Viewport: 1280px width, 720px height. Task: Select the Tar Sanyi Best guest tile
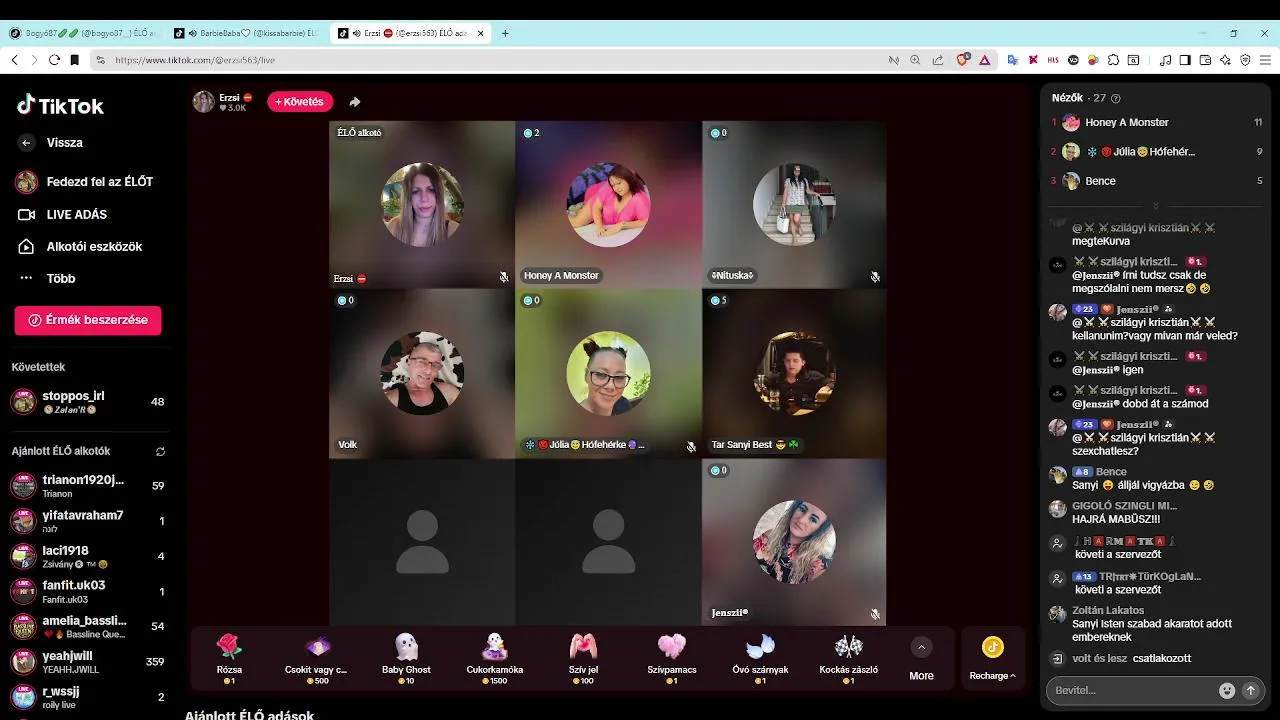[x=794, y=373]
